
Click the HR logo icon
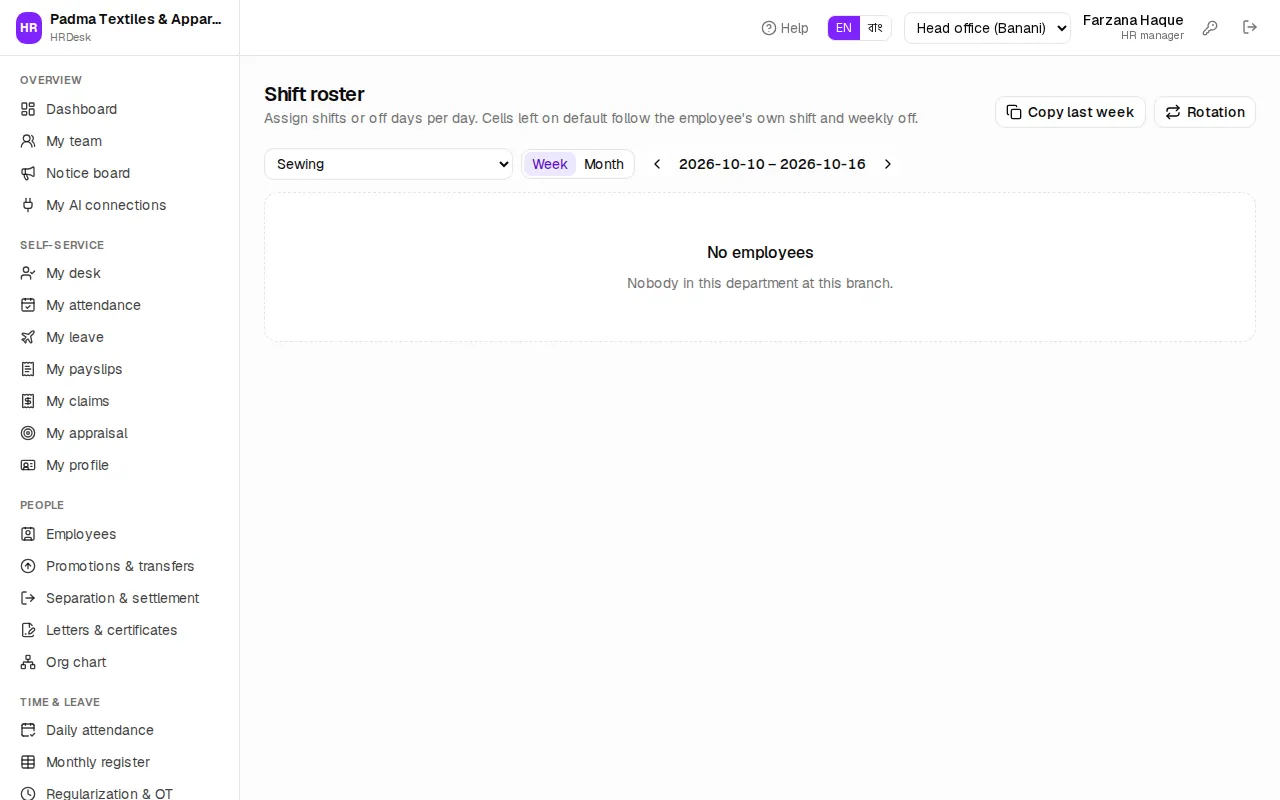29,28
